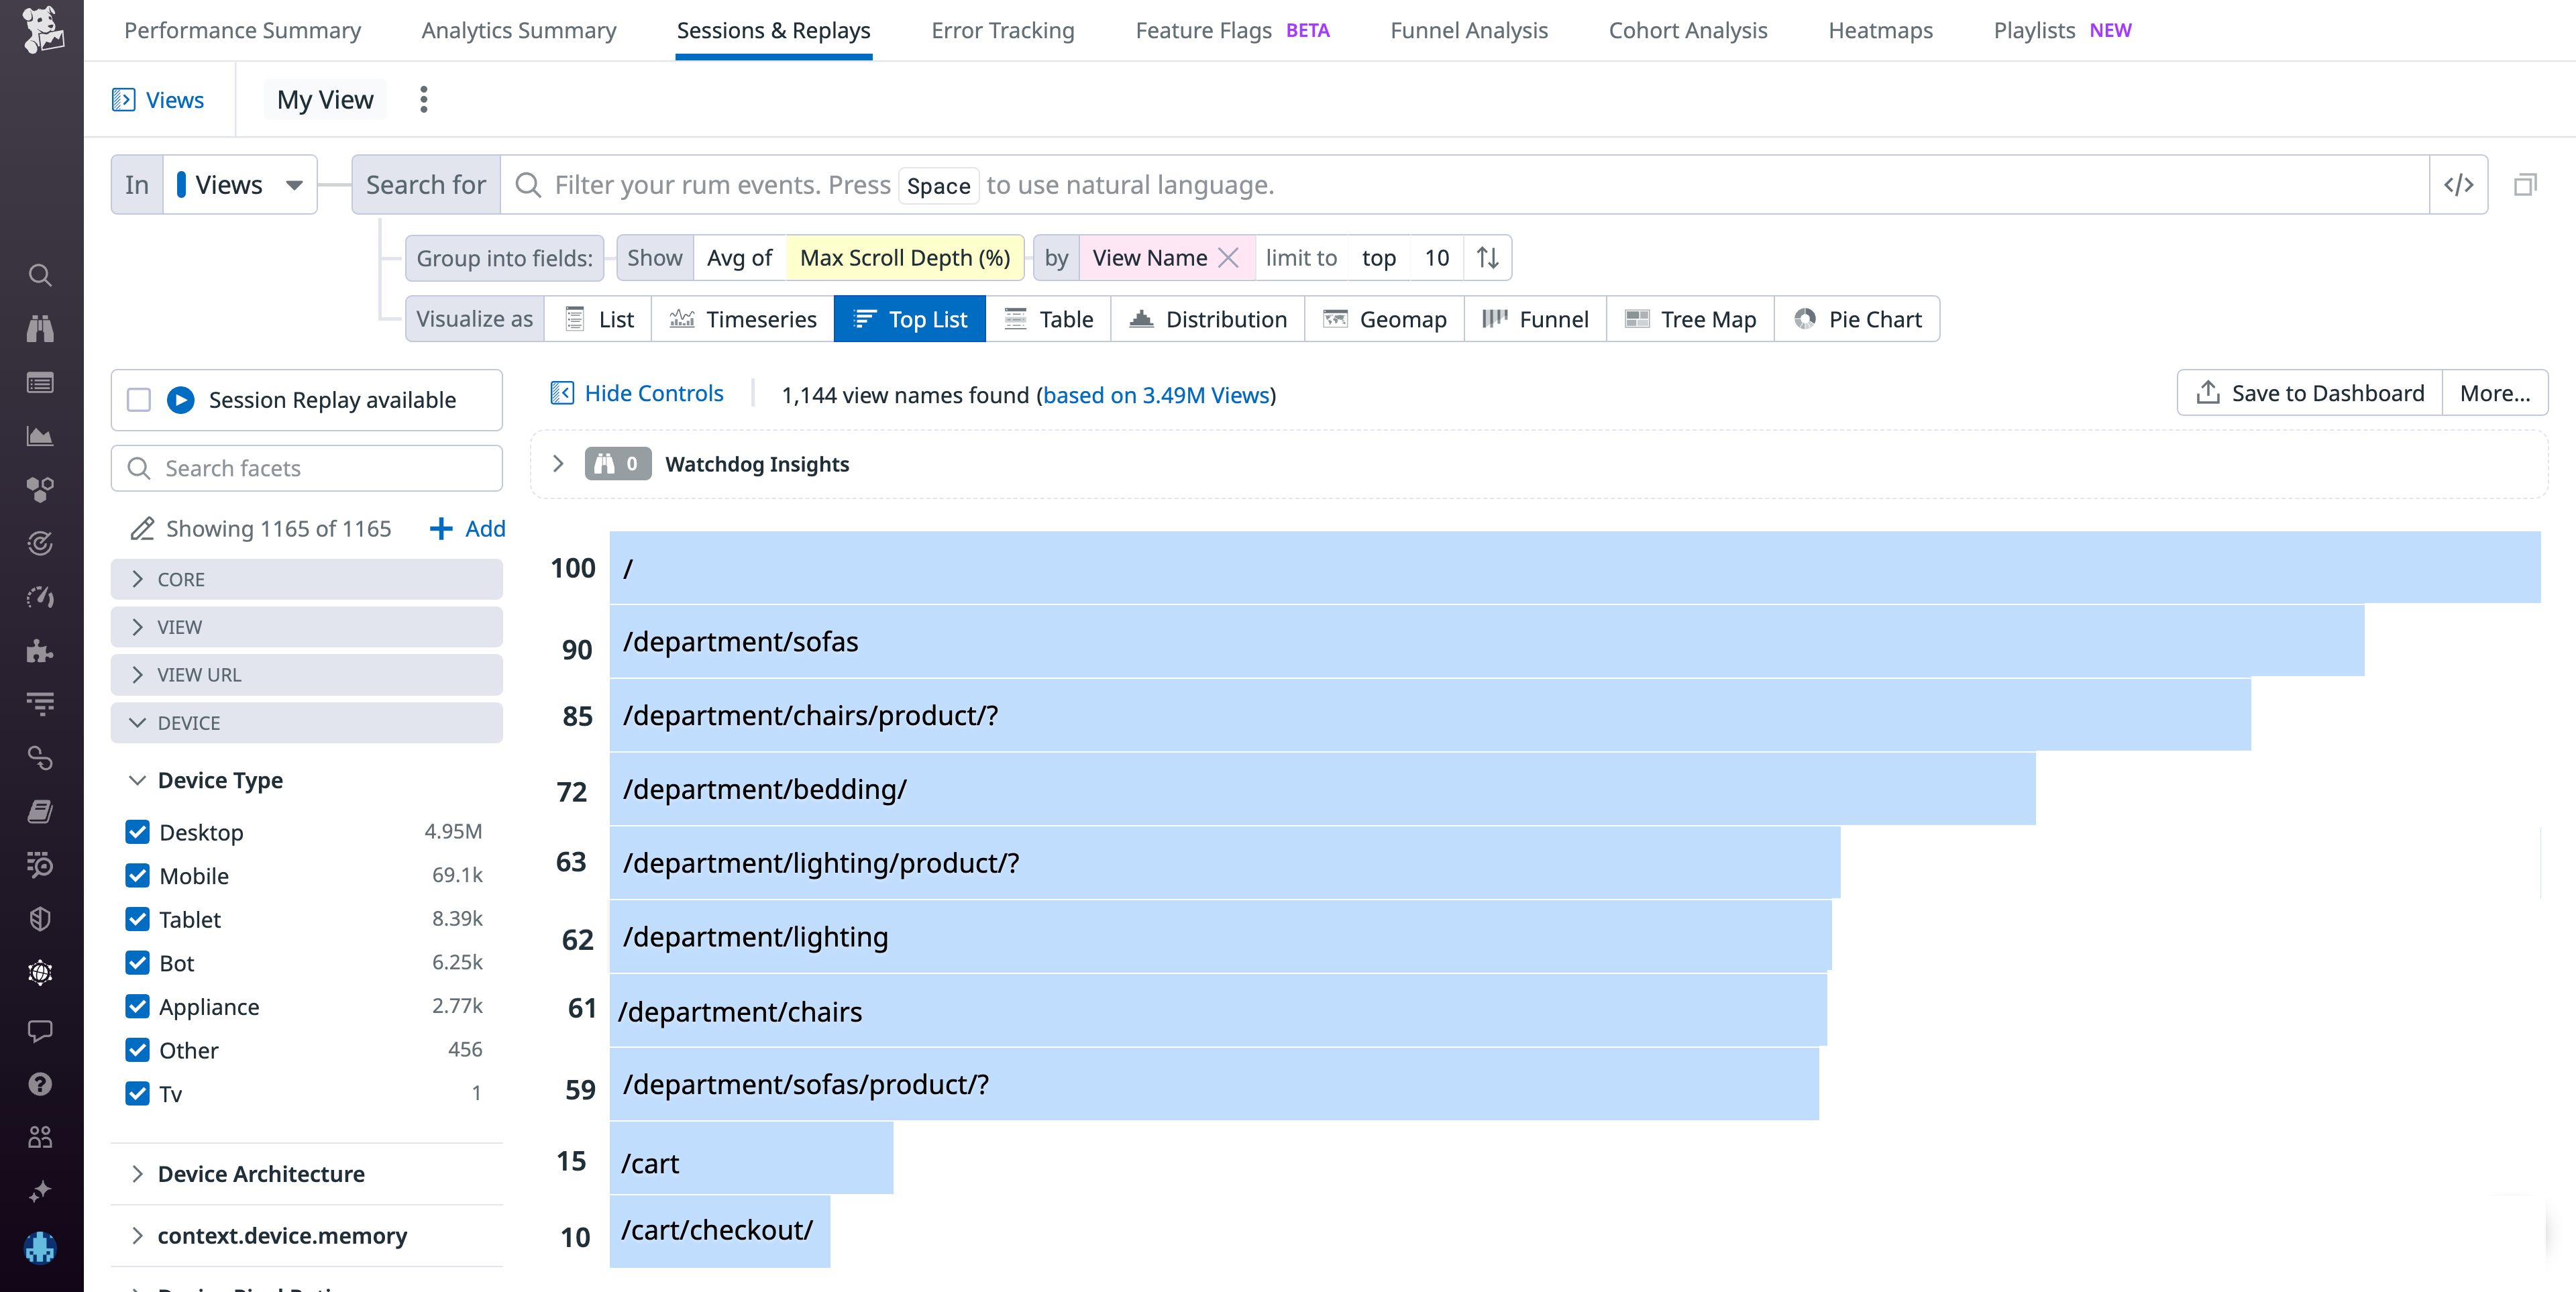The image size is (2576, 1292).
Task: Uncheck the Desktop device type filter
Action: click(138, 831)
